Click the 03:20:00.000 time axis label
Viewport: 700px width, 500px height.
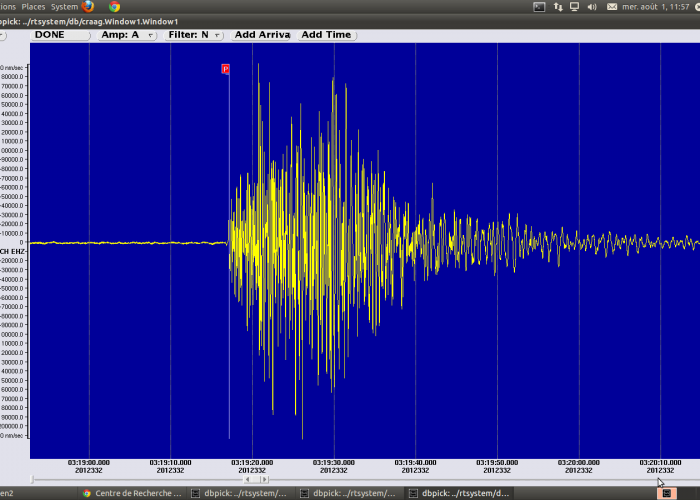(x=579, y=463)
